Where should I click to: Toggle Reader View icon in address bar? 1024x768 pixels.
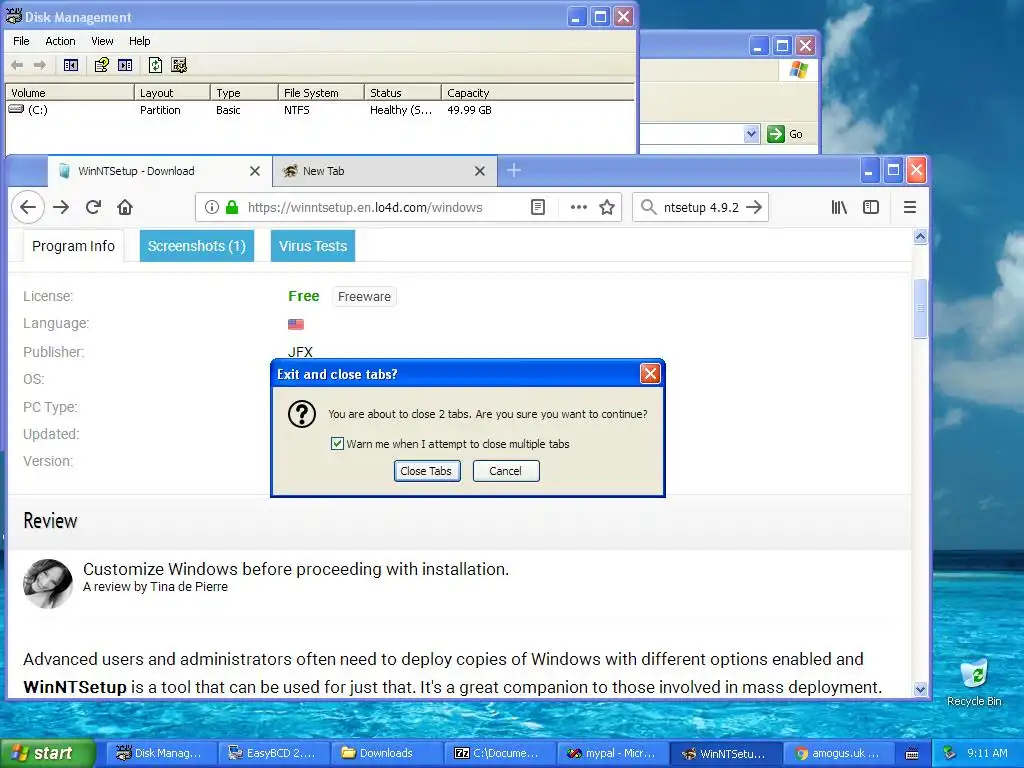tap(537, 207)
